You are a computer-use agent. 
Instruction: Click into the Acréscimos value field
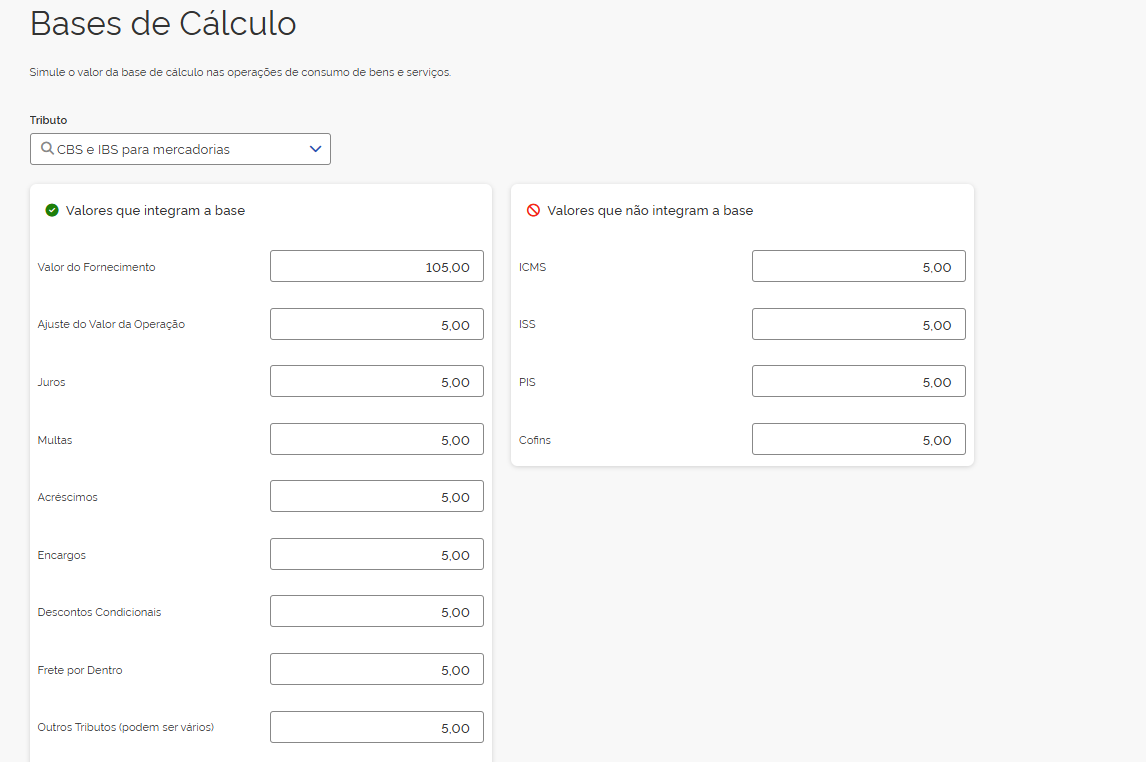376,497
